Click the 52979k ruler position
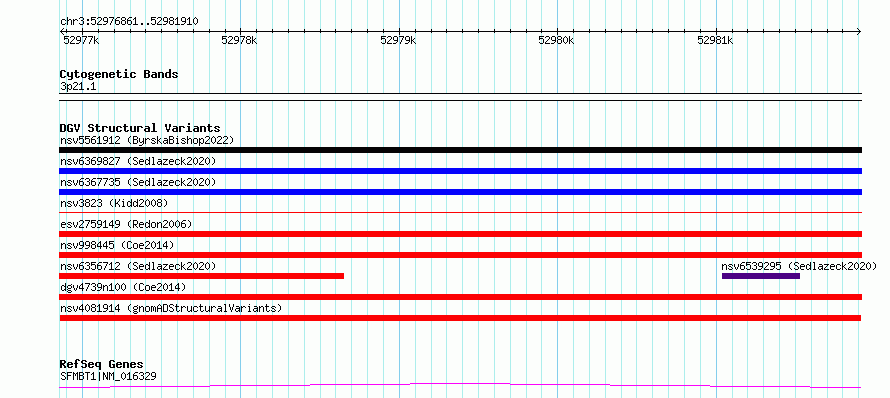 click(x=398, y=40)
